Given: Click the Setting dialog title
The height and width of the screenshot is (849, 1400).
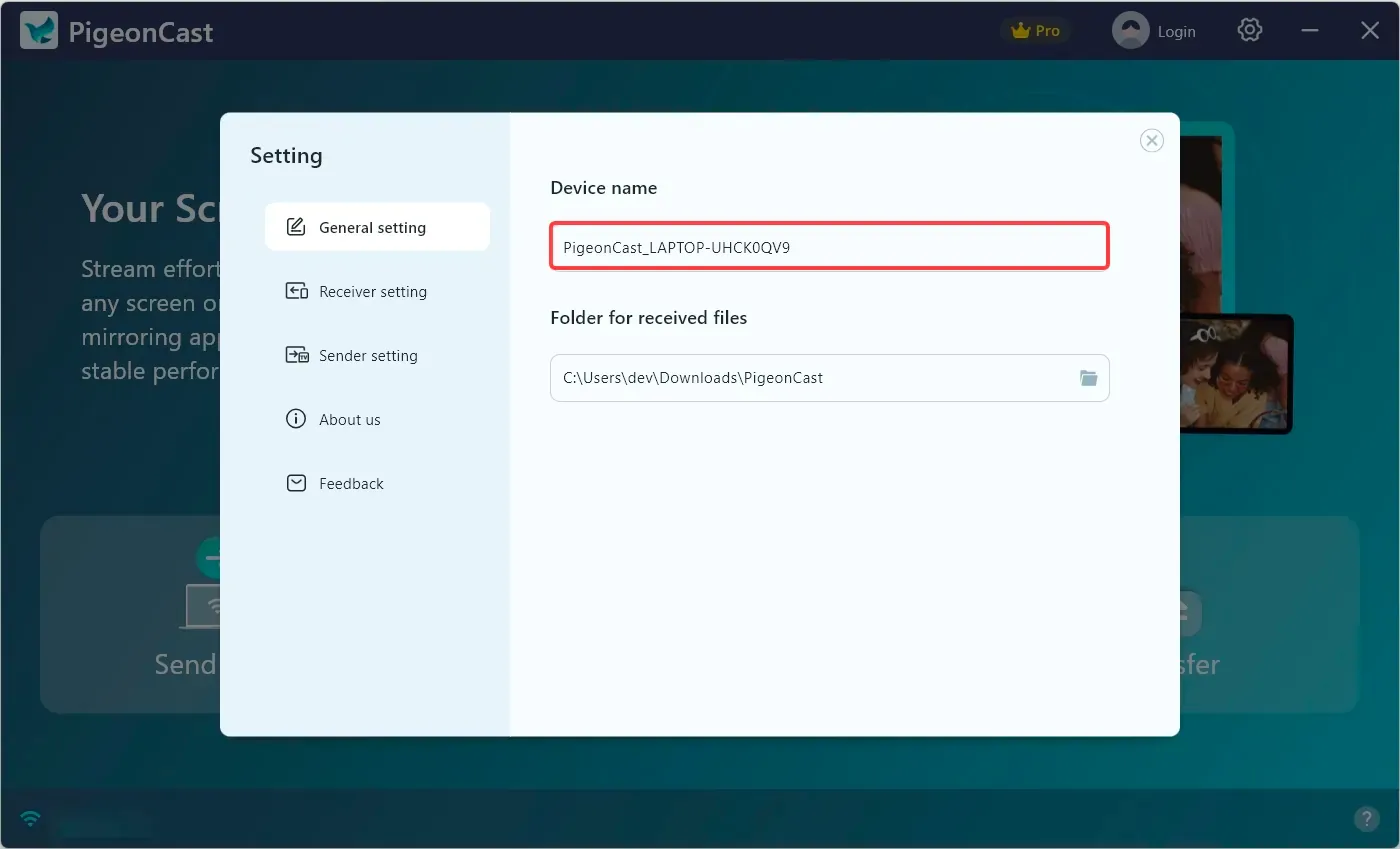Looking at the screenshot, I should (286, 156).
